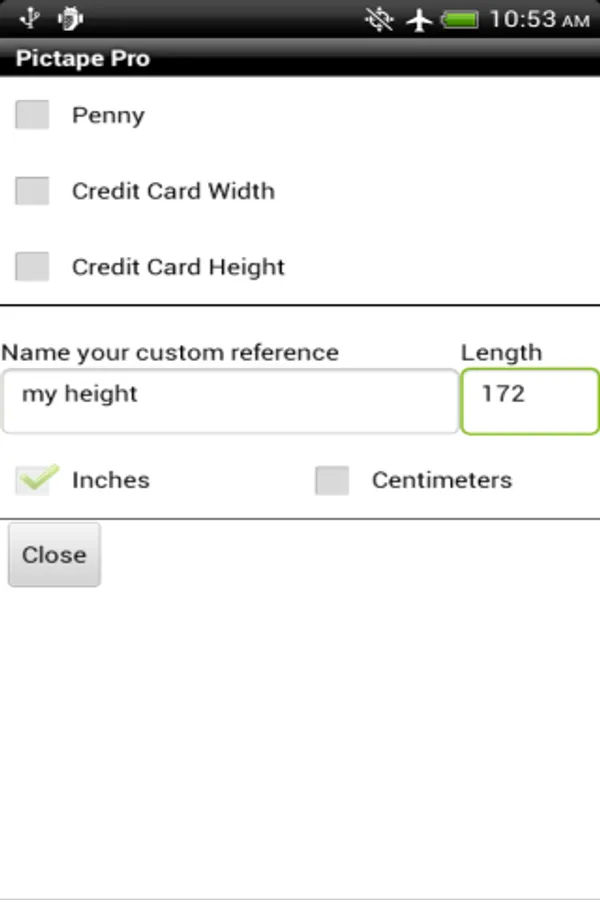Tap the Centimeters text label
This screenshot has height=900, width=600.
(441, 480)
